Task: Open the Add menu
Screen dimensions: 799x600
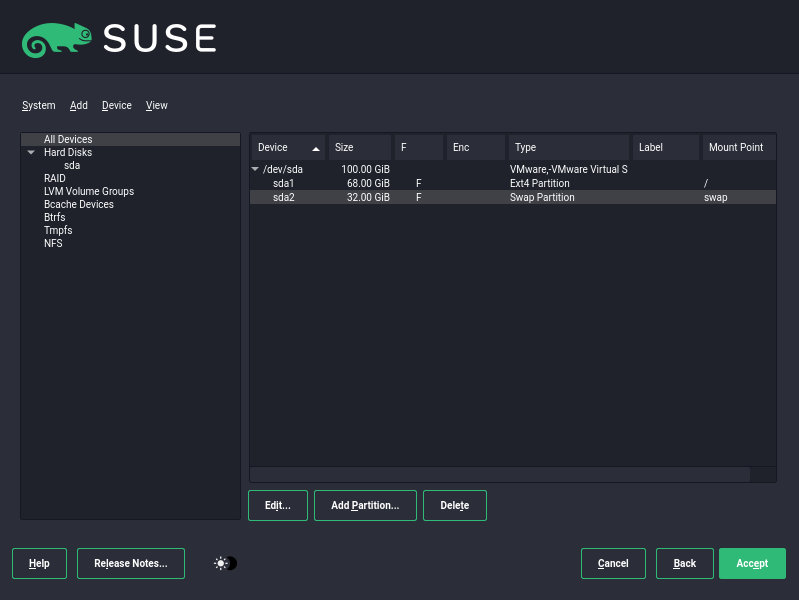Action: [x=78, y=106]
